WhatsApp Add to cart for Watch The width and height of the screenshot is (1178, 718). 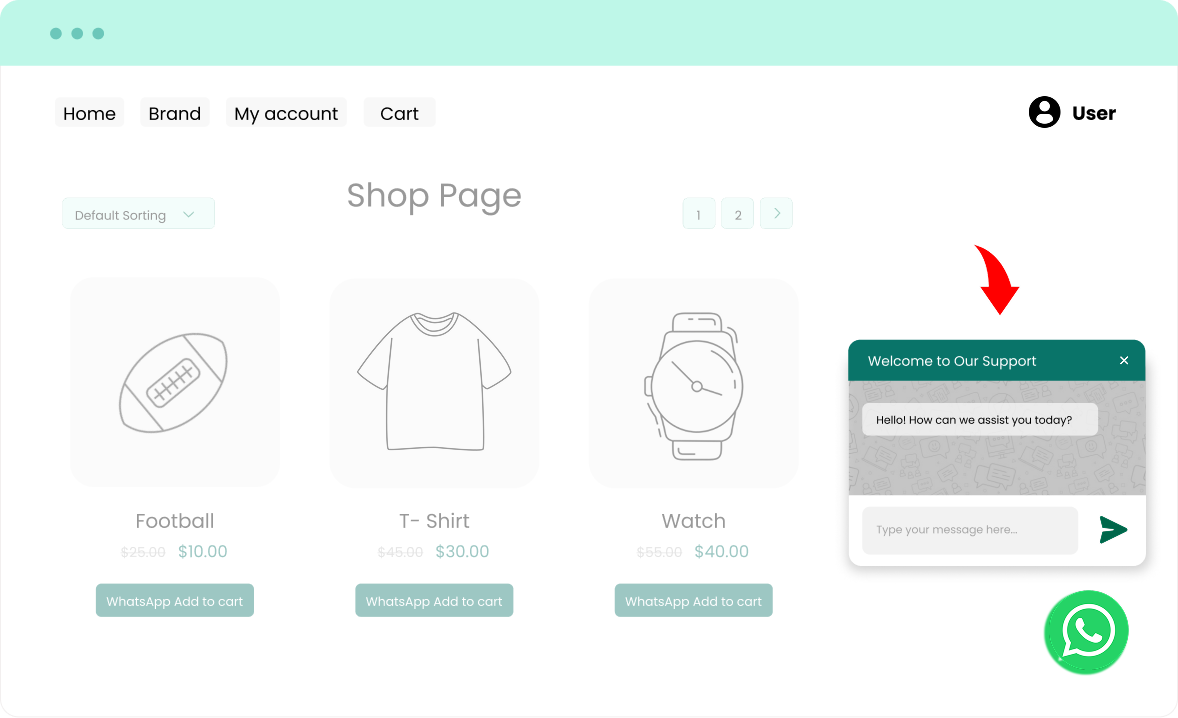(x=693, y=601)
